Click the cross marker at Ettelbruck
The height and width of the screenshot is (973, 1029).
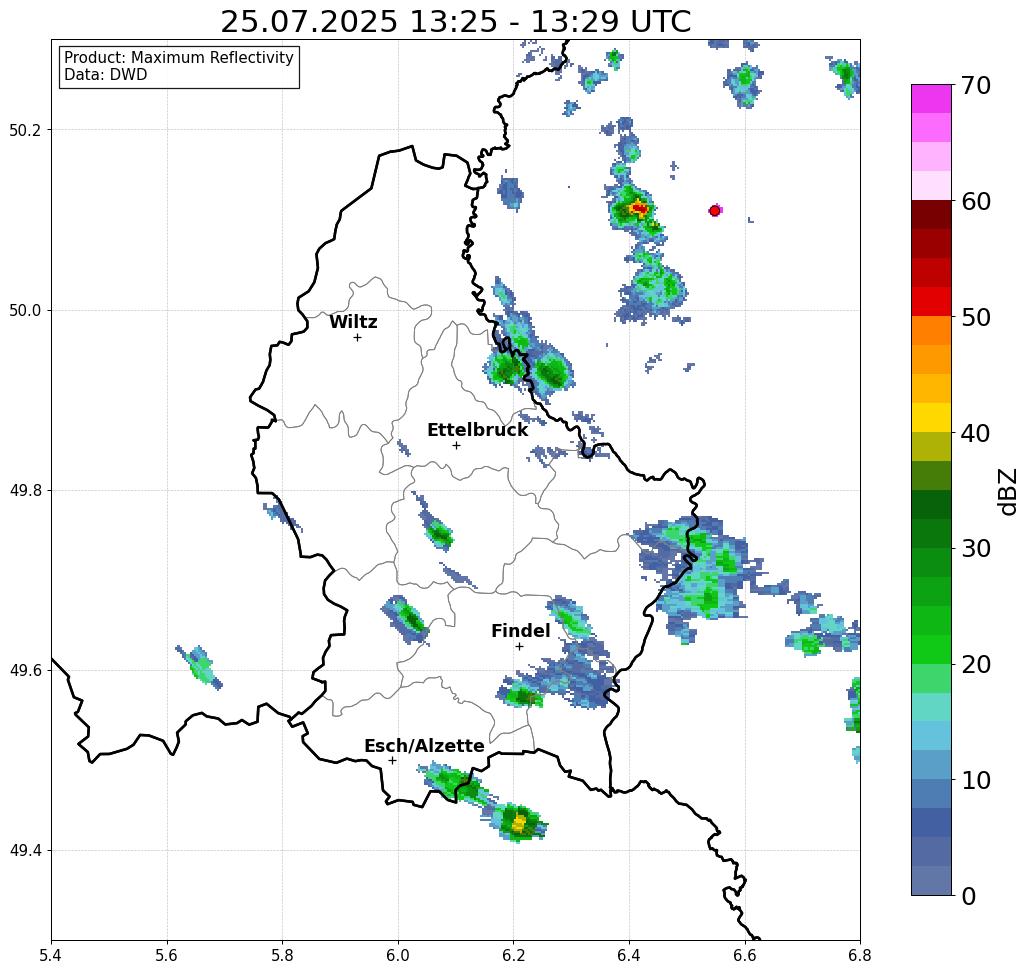pyautogui.click(x=457, y=445)
